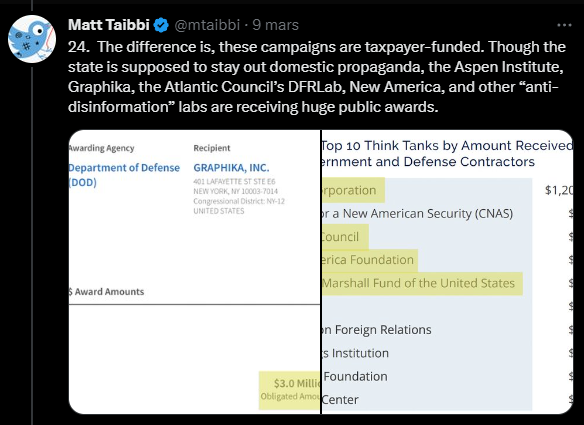Open the tweet's three-dot more menu
Viewport: 584px width, 425px height.
point(564,25)
